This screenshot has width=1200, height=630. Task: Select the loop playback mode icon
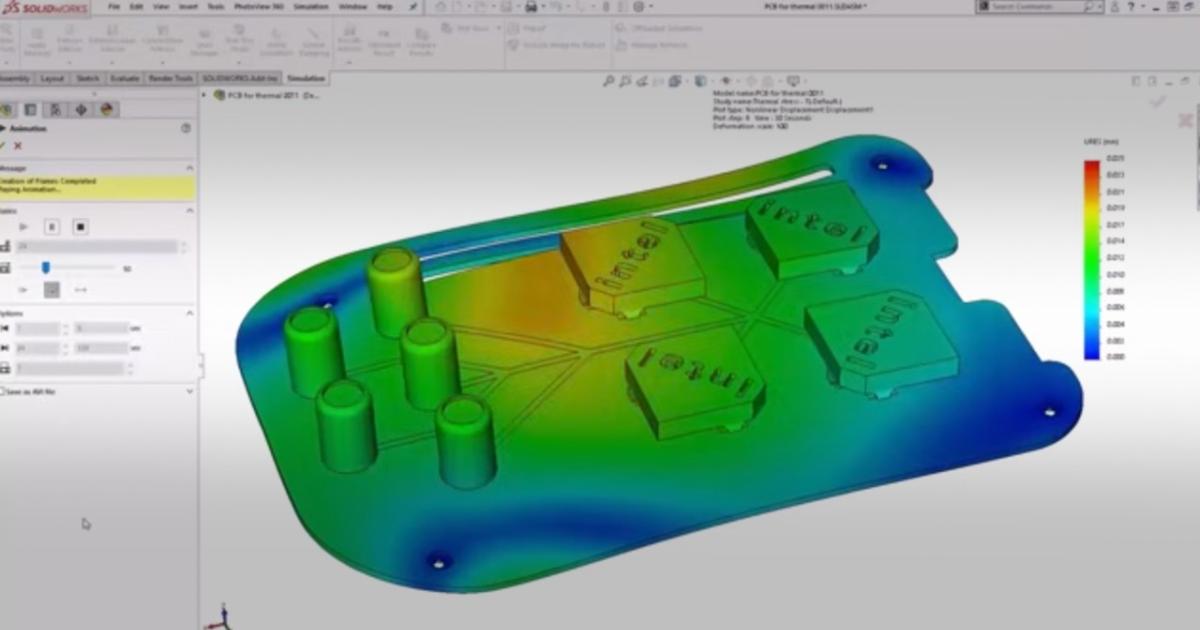(52, 289)
